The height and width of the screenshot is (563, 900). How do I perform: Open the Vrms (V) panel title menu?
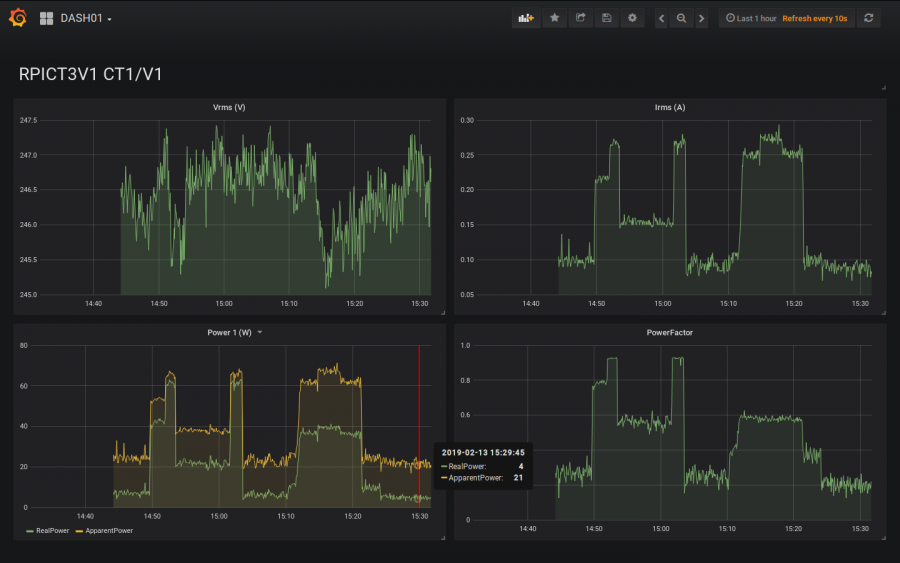tap(229, 107)
